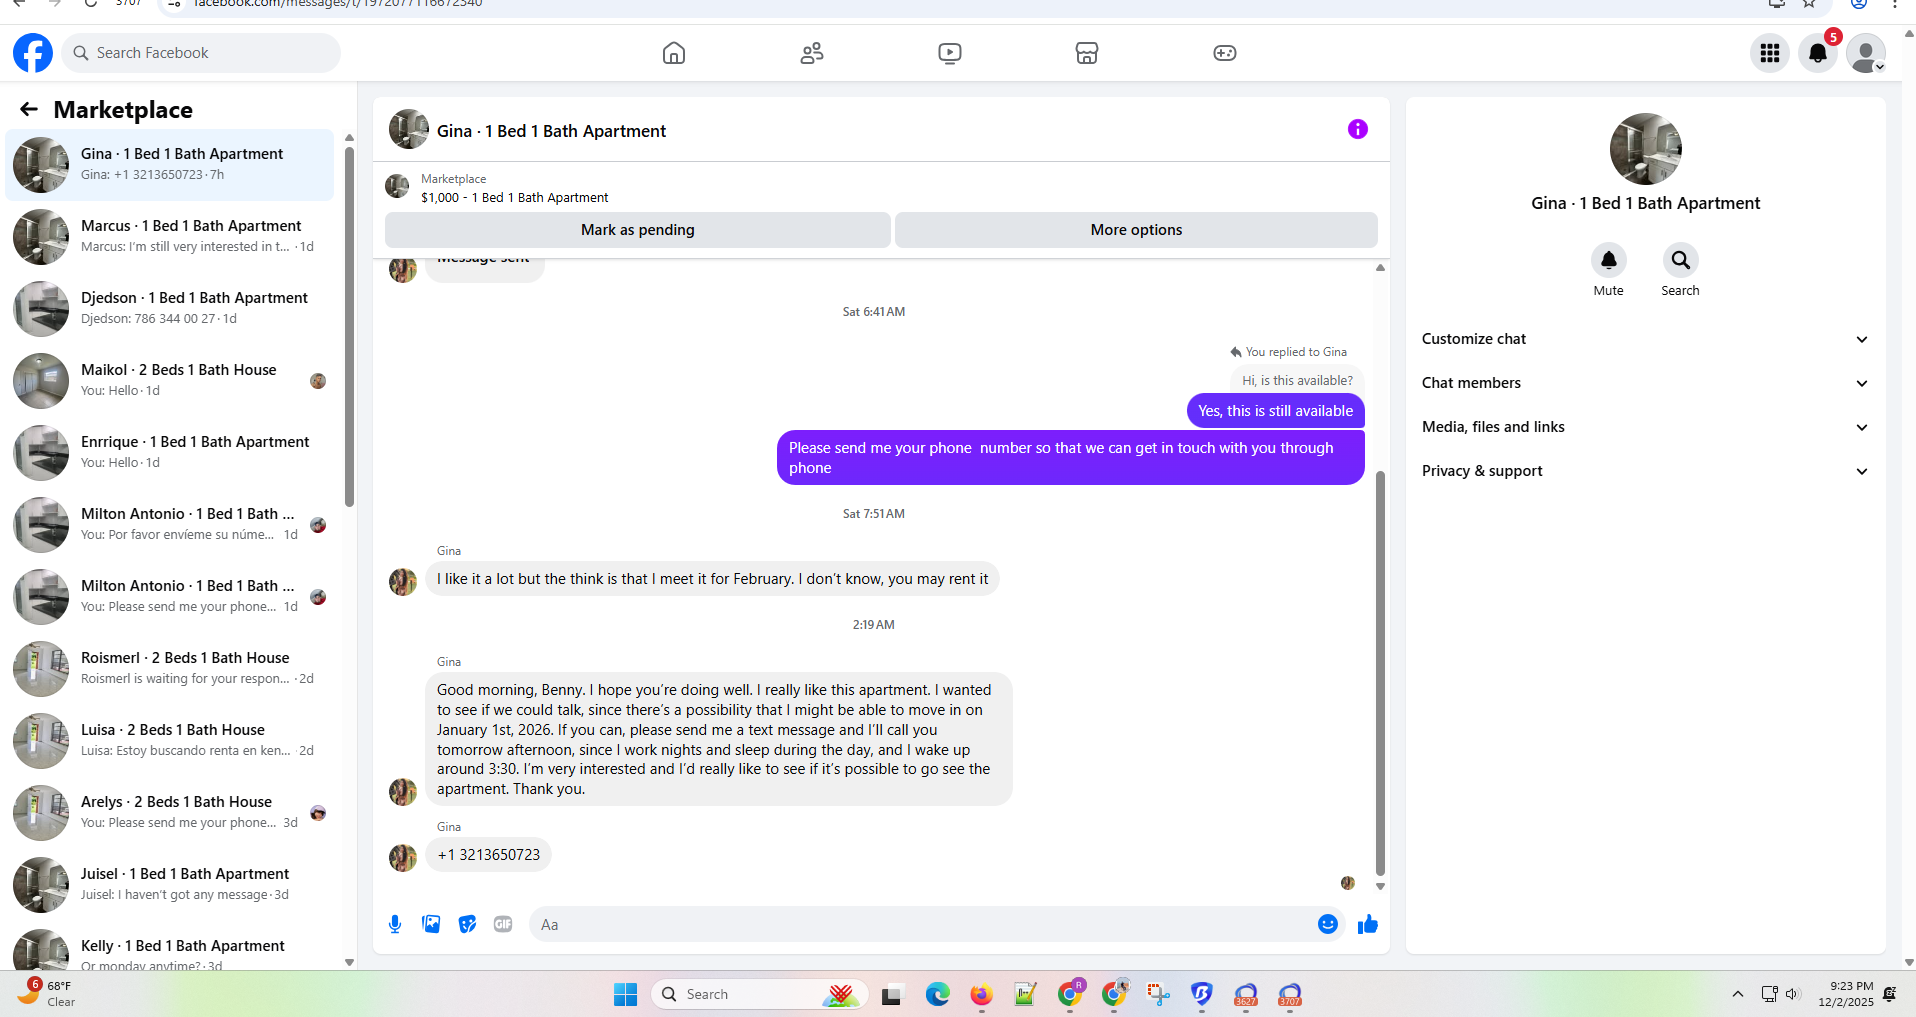Open Marcus 1 Bed 1 Bath Apartment chat
The height and width of the screenshot is (1017, 1916).
click(170, 237)
